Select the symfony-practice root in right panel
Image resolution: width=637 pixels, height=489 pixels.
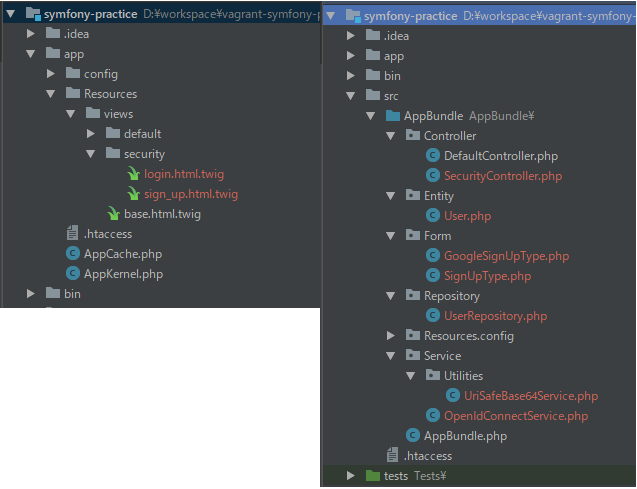[479, 16]
